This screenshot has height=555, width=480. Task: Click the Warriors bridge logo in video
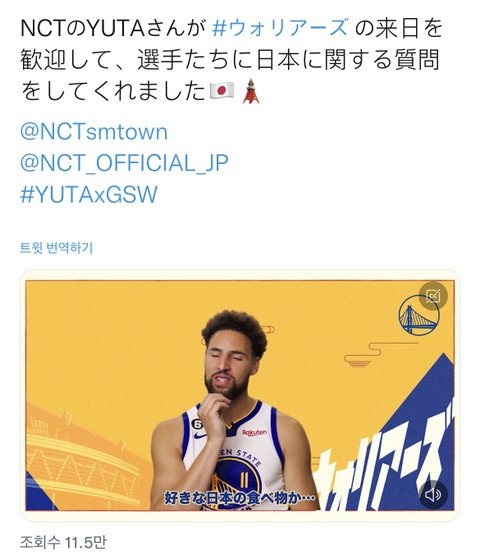(418, 316)
